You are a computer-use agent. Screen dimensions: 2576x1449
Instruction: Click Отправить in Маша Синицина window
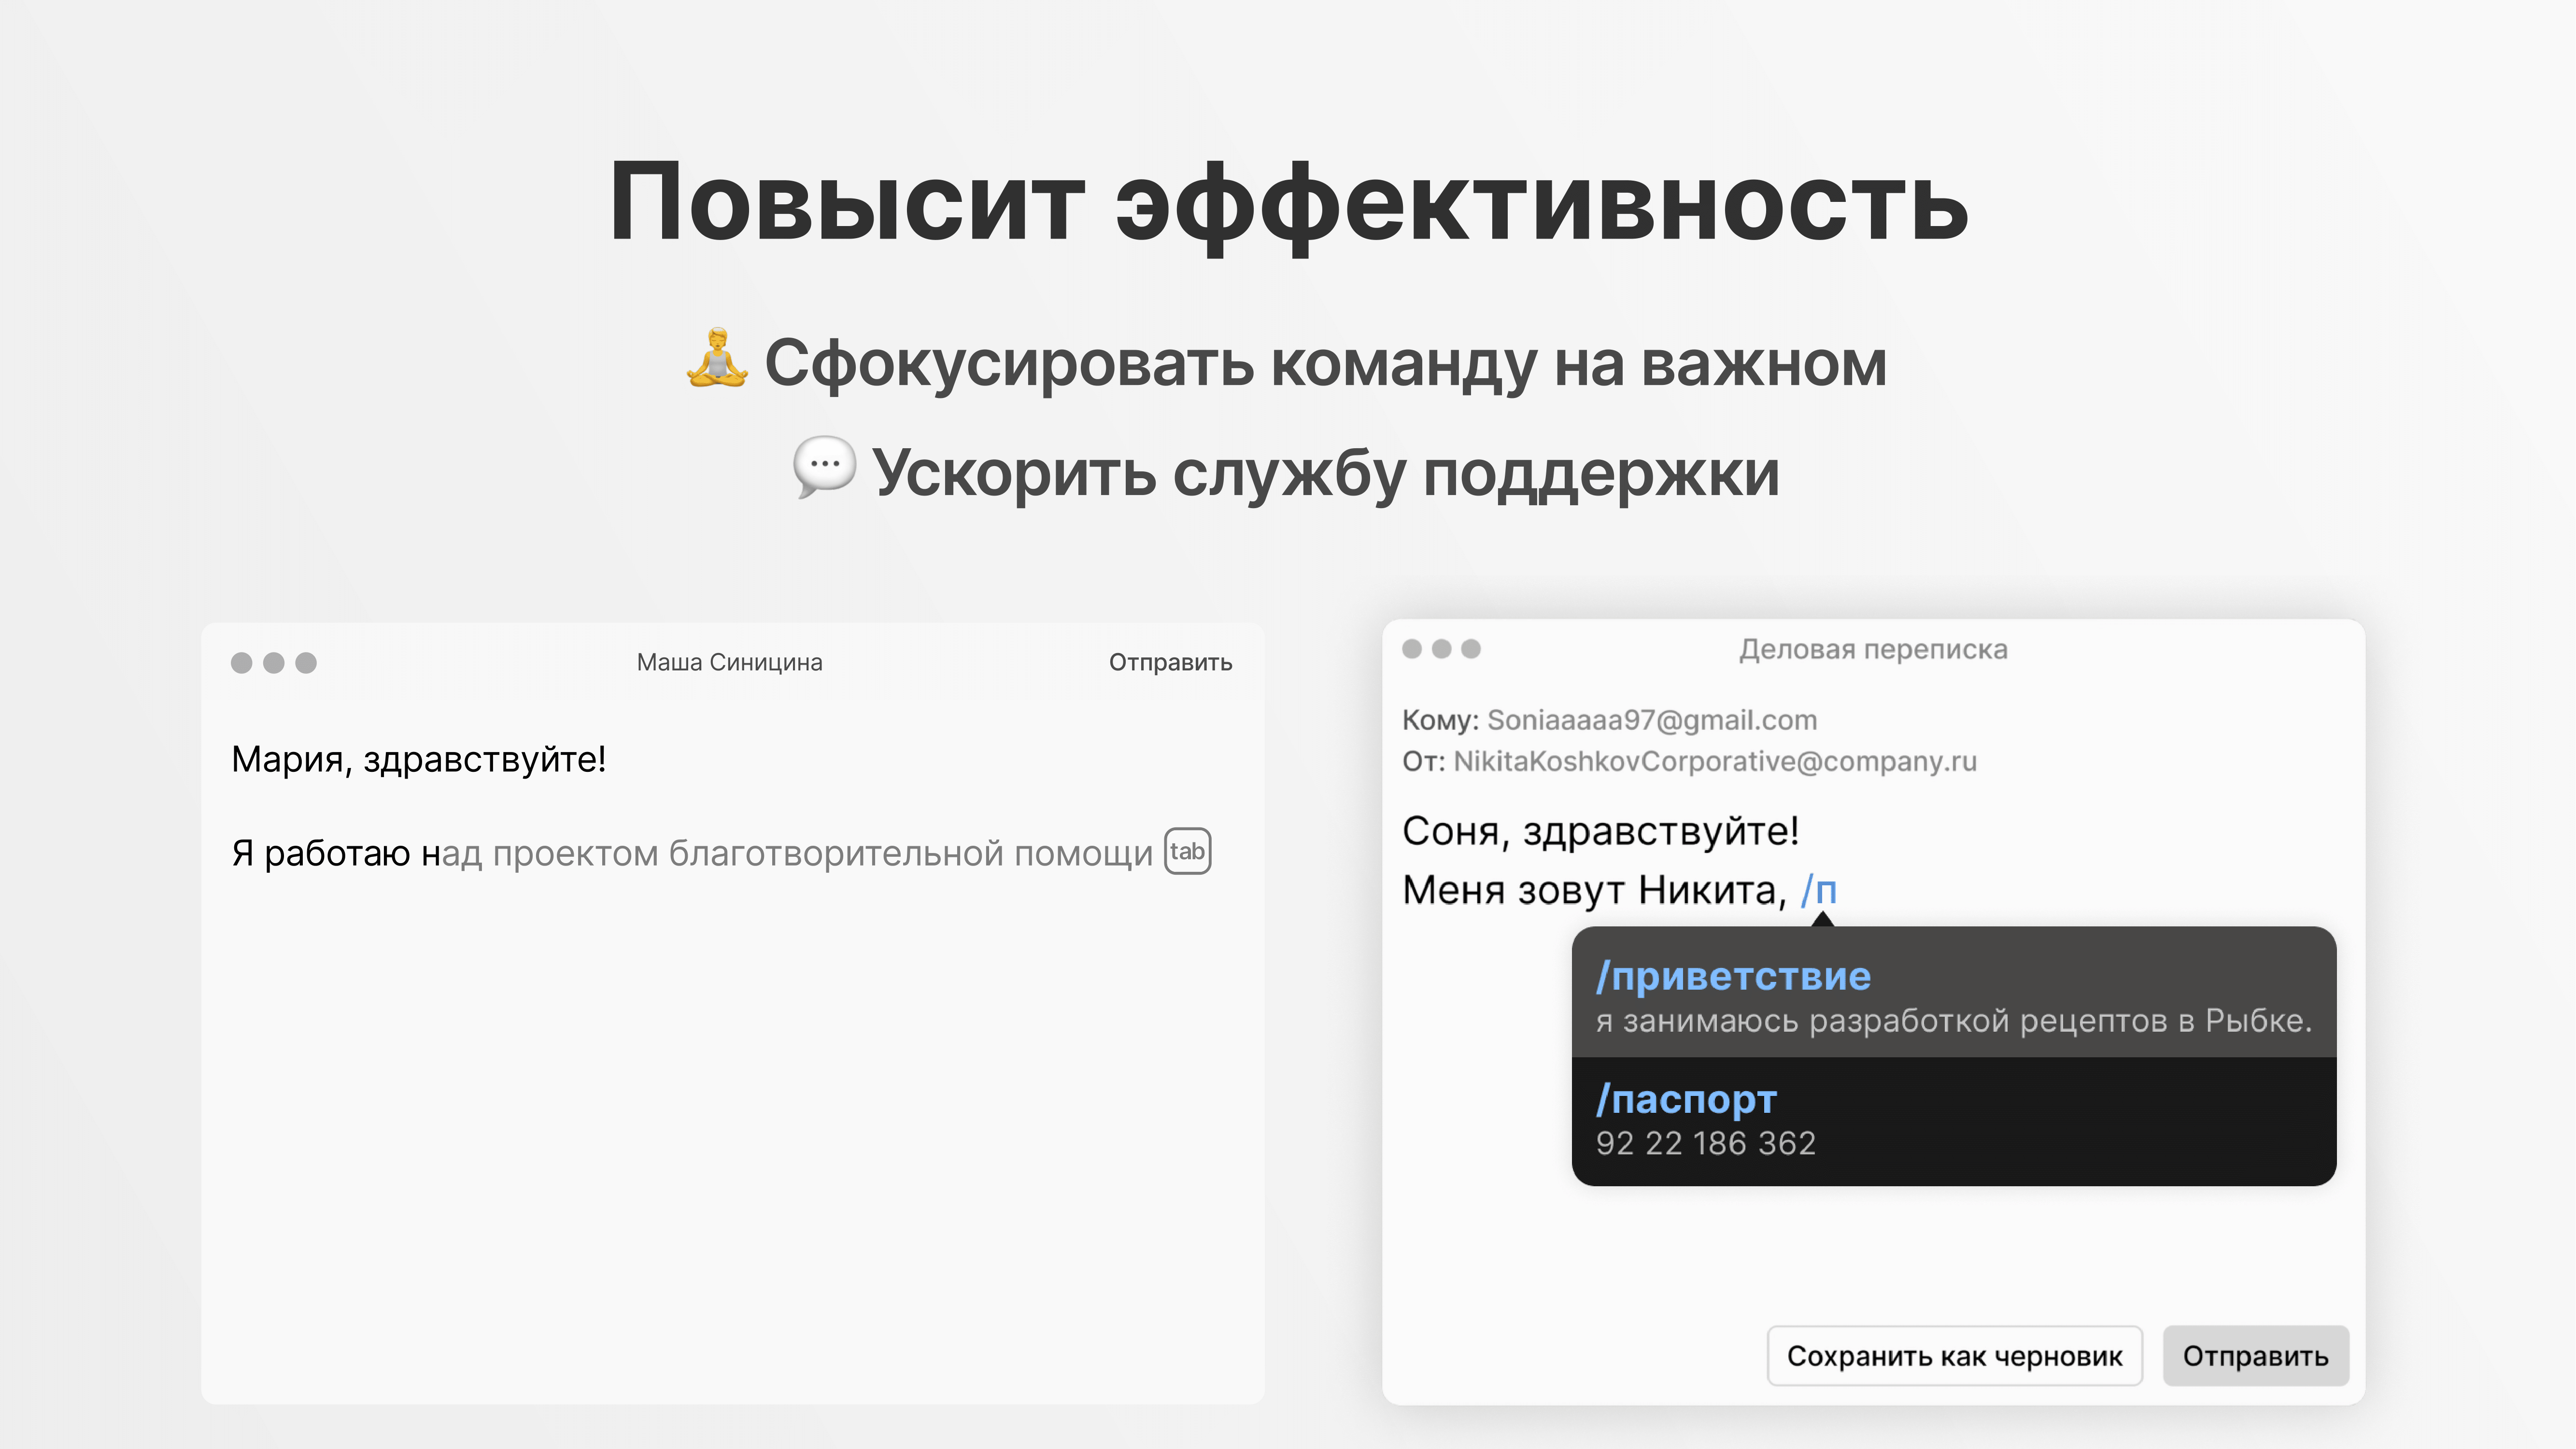click(1170, 662)
